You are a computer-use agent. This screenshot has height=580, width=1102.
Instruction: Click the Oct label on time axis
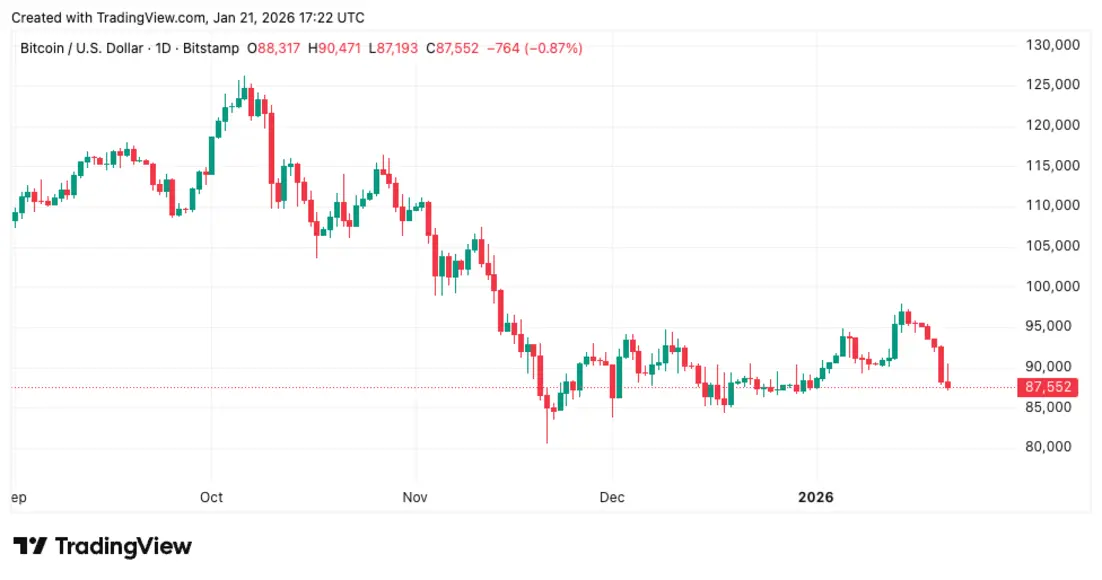211,497
